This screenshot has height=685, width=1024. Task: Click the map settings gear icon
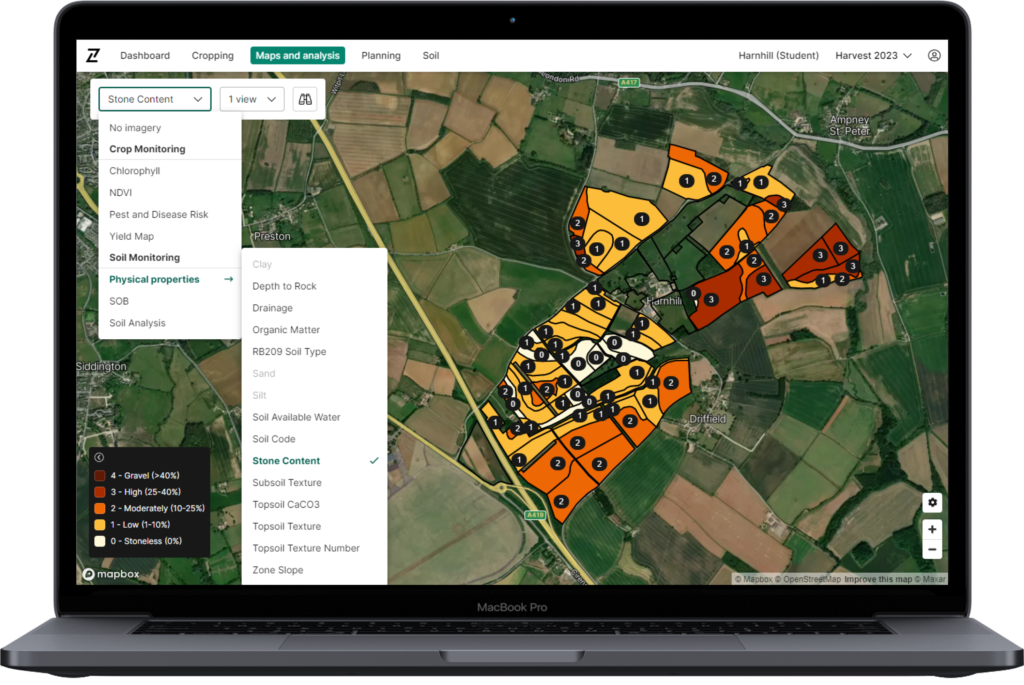point(932,502)
